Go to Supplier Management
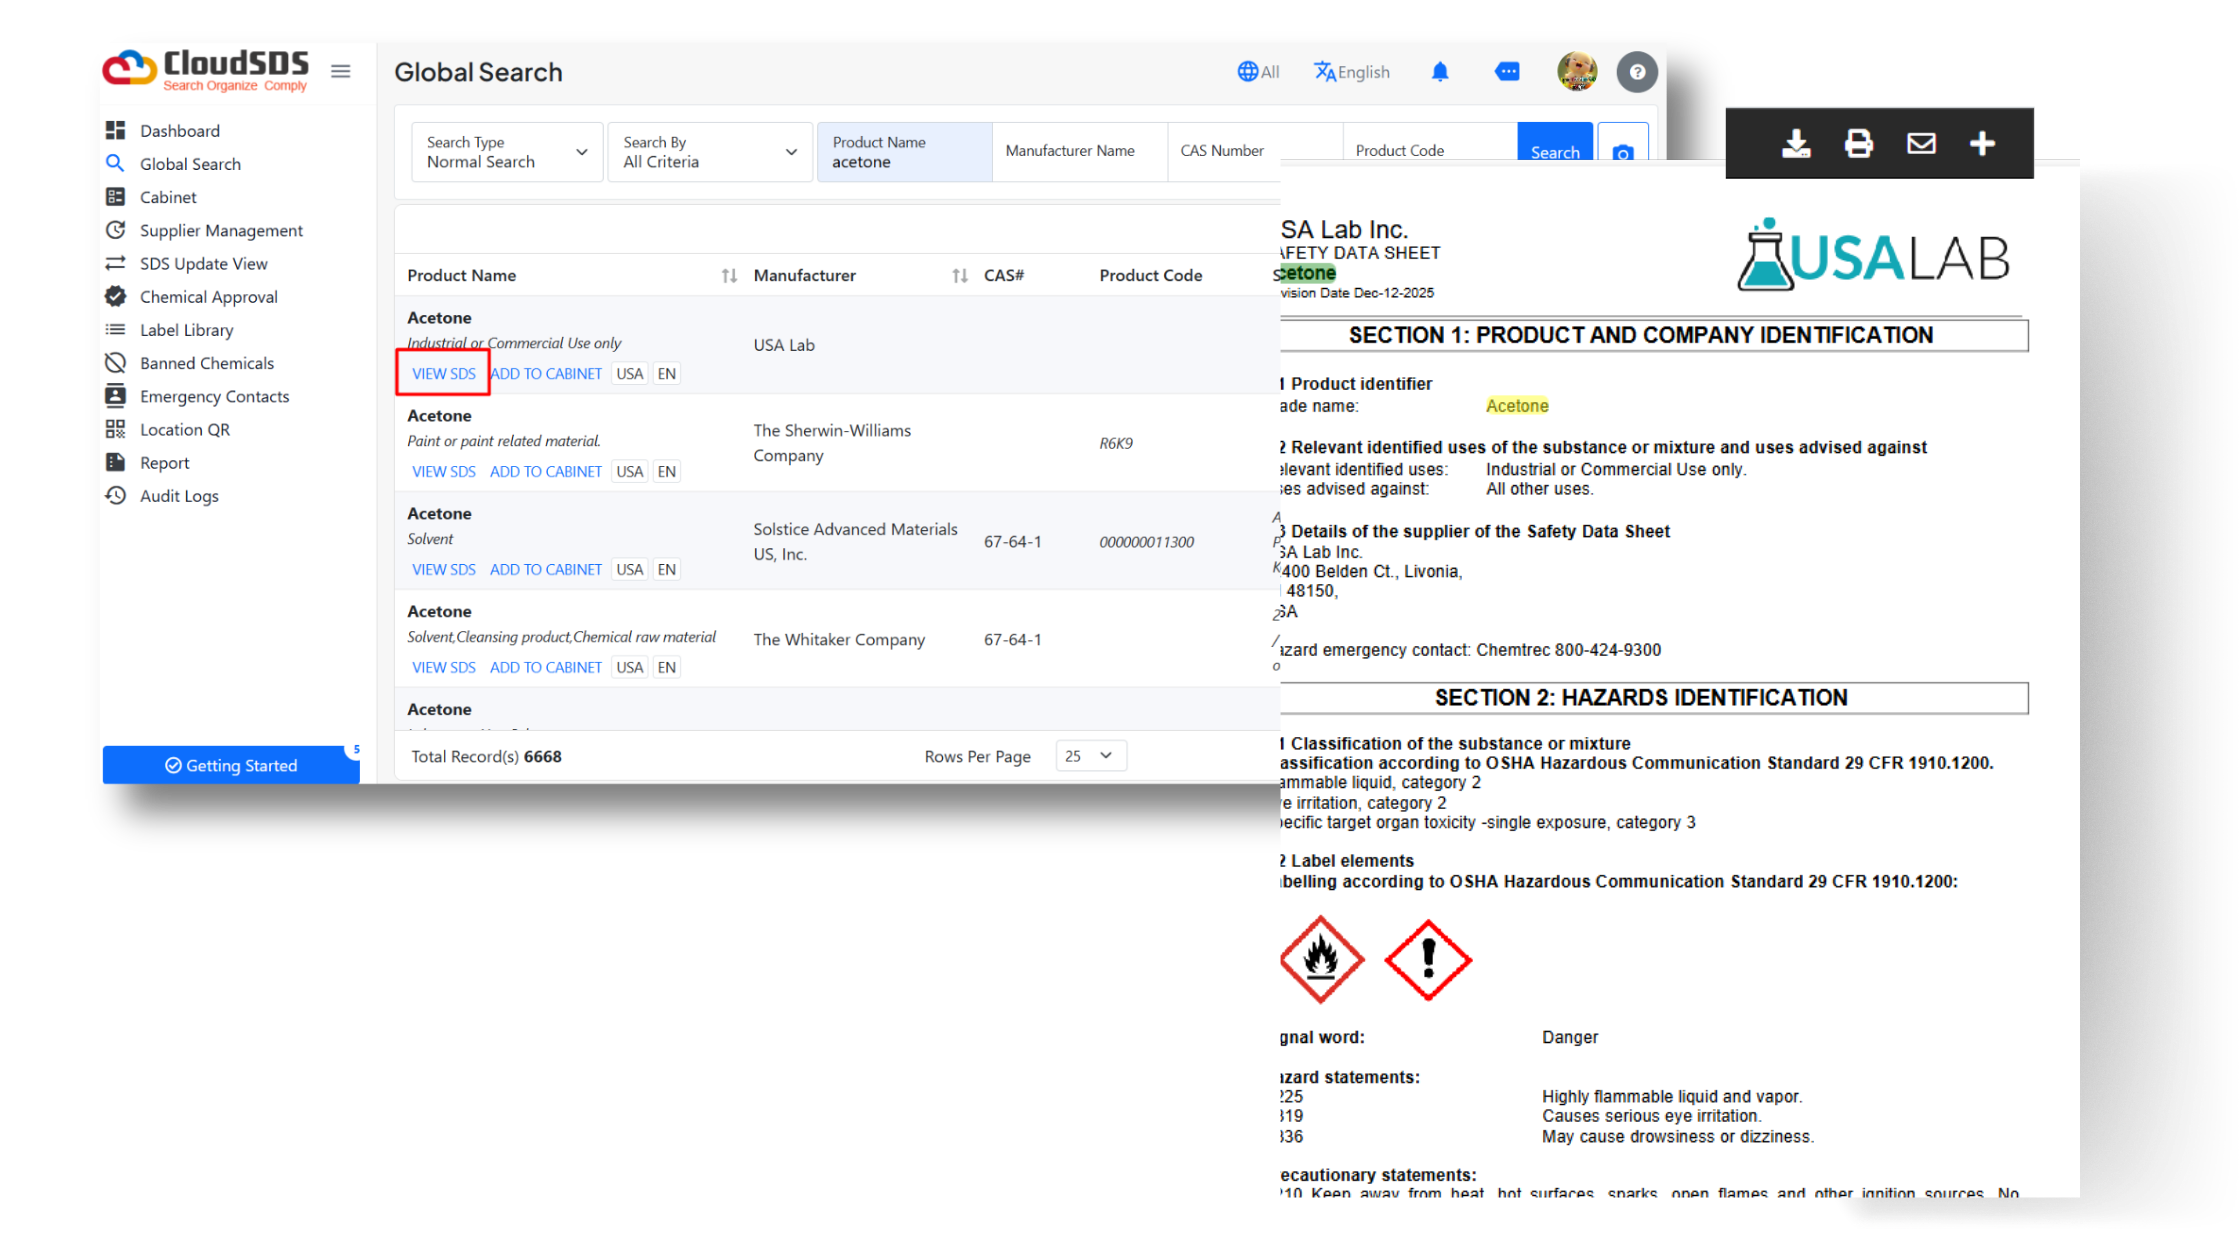This screenshot has width=2240, height=1260. 221,230
